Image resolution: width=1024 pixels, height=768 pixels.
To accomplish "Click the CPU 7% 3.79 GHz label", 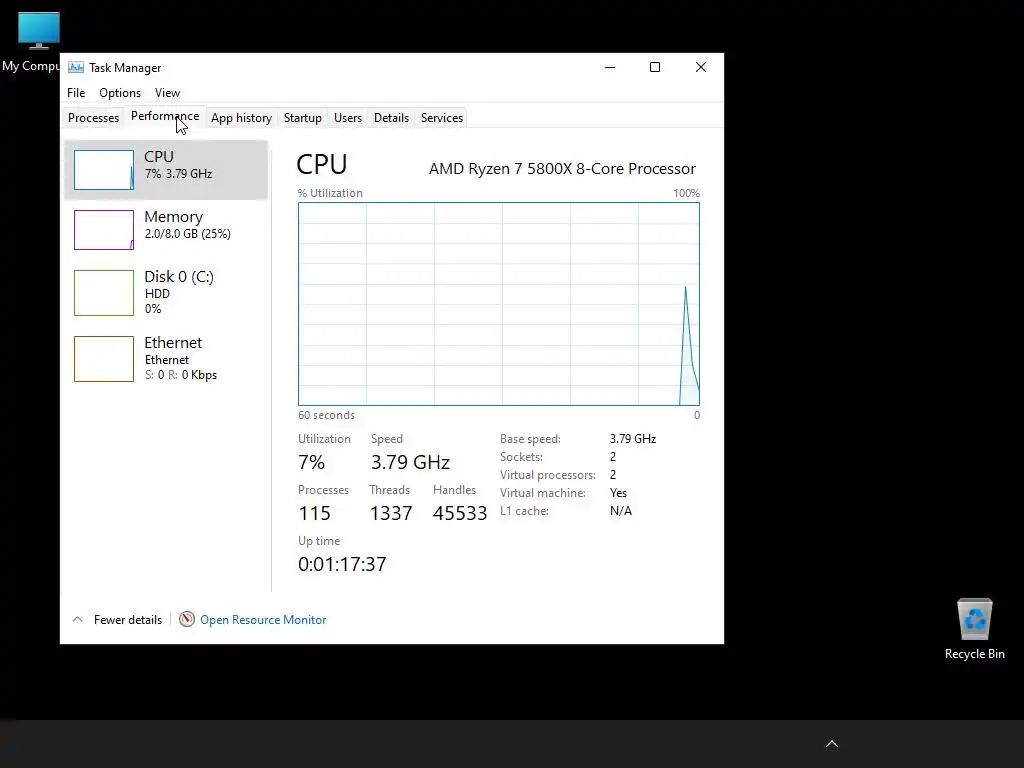I will click(x=178, y=174).
